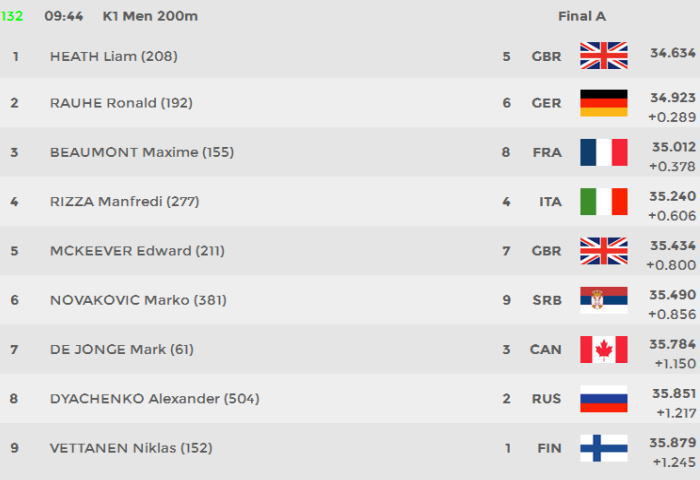Open athlete HEATH Liam (208)
This screenshot has width=700, height=480.
click(114, 56)
